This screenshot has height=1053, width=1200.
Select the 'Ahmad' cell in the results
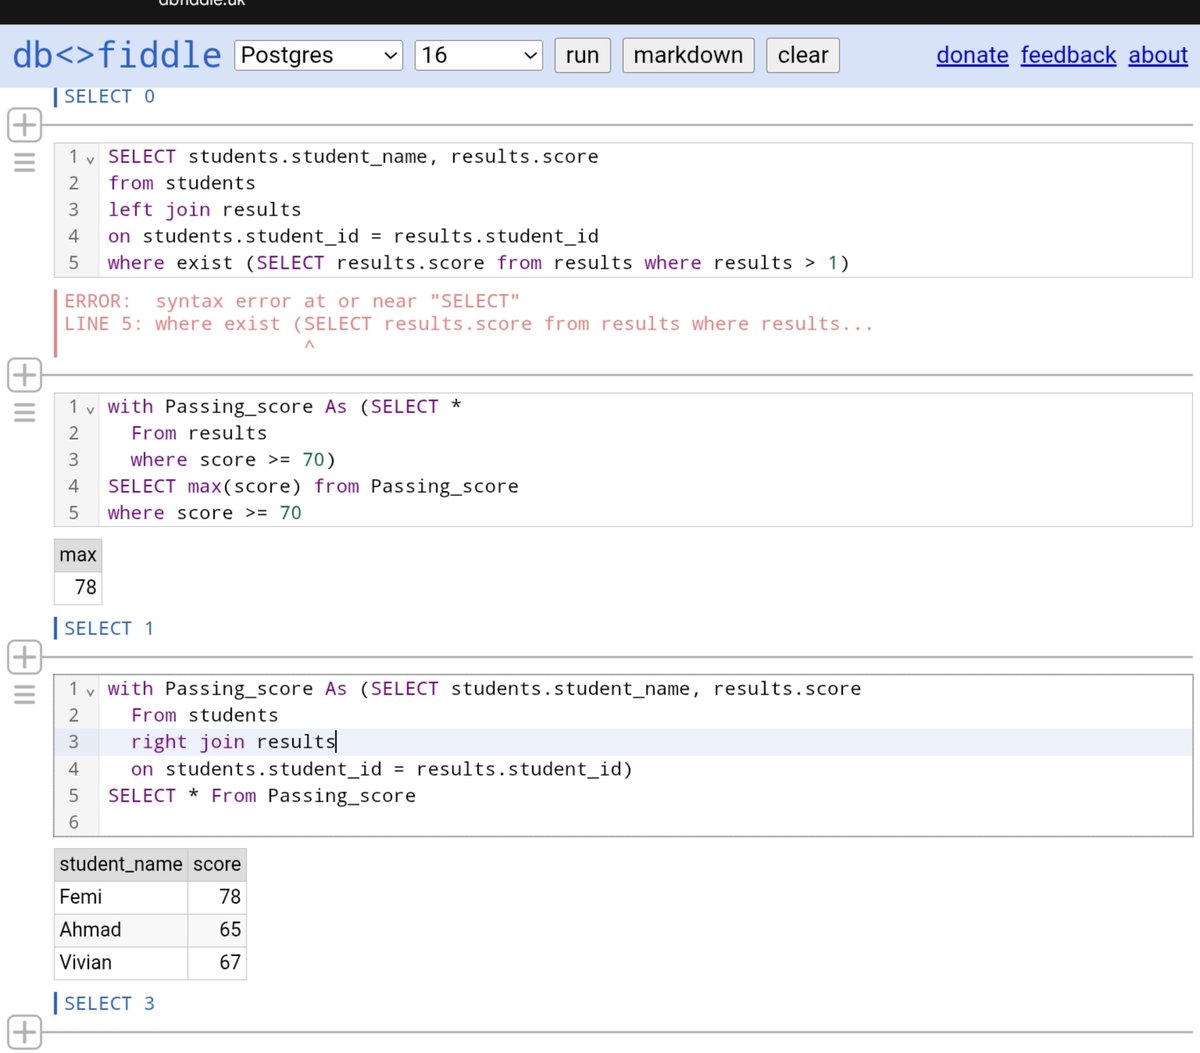click(121, 930)
